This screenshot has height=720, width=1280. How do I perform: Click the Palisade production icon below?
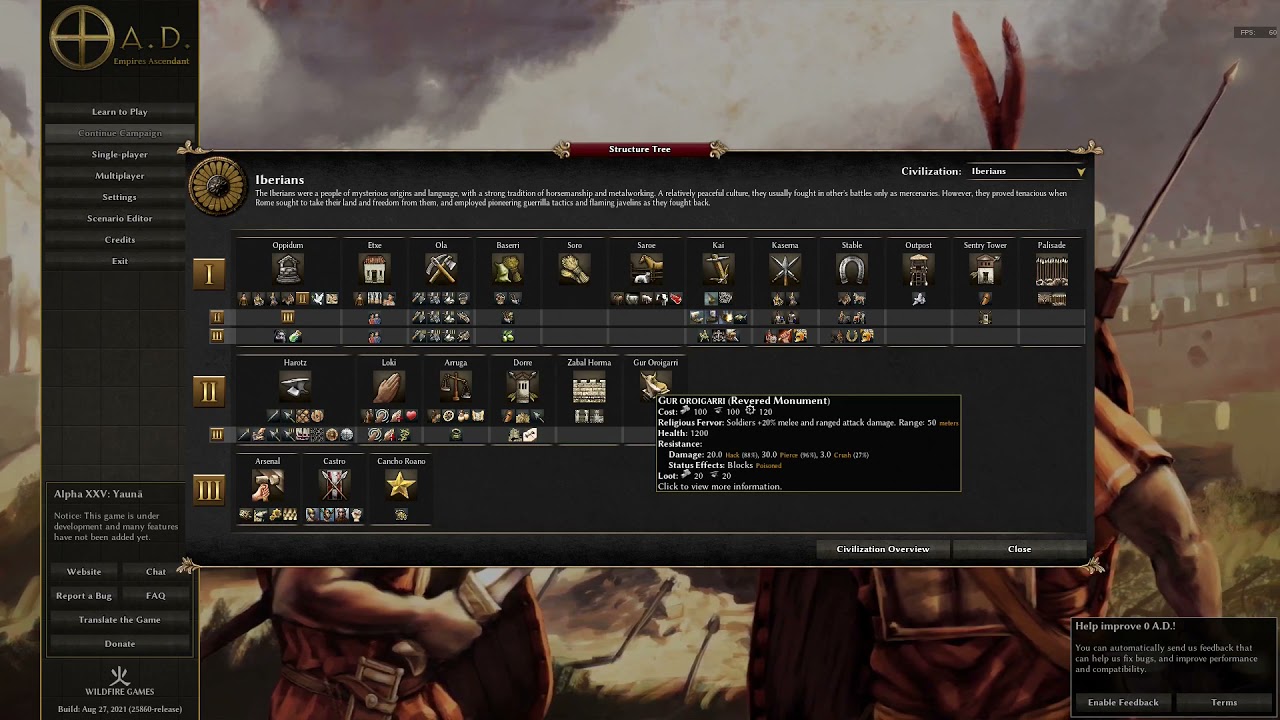pos(1052,299)
